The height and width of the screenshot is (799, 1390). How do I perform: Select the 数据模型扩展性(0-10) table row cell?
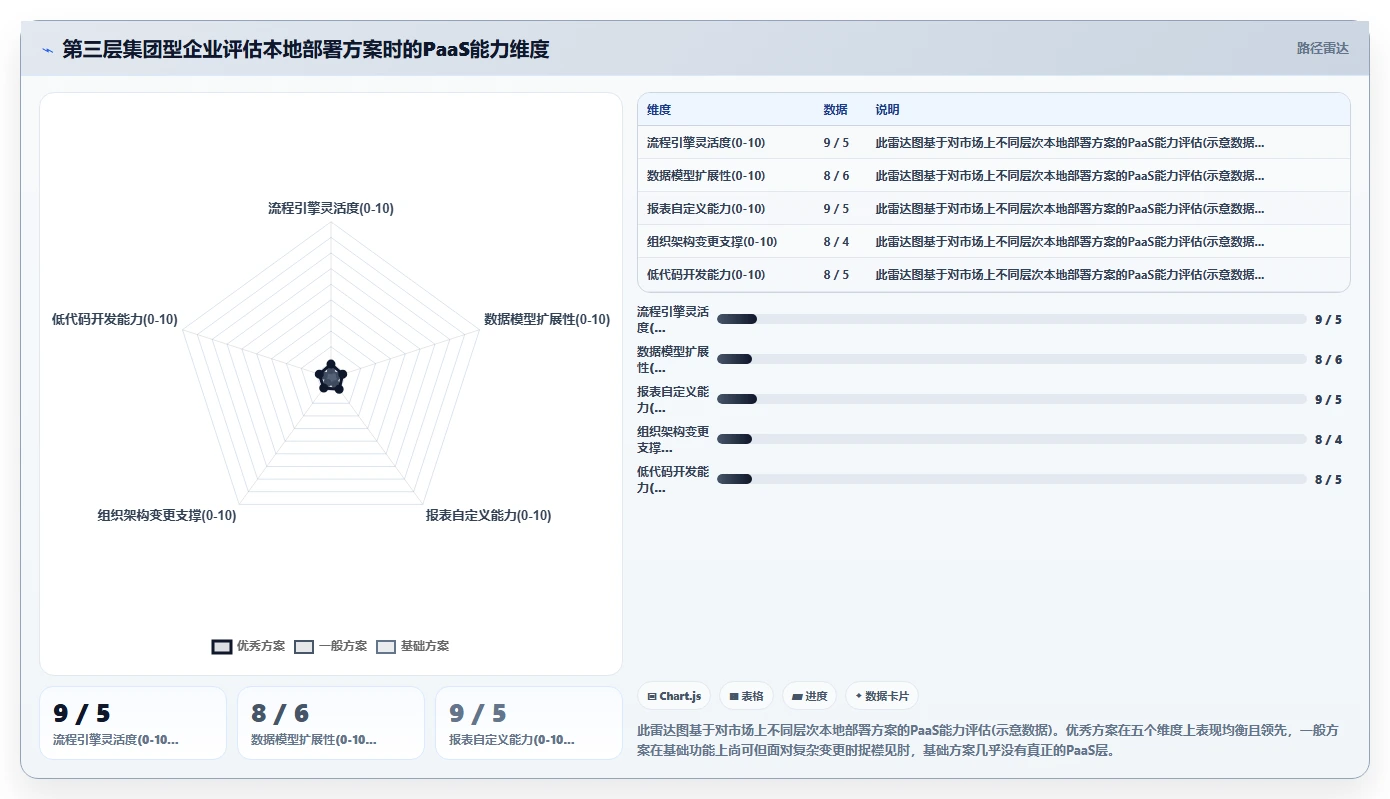coord(706,176)
